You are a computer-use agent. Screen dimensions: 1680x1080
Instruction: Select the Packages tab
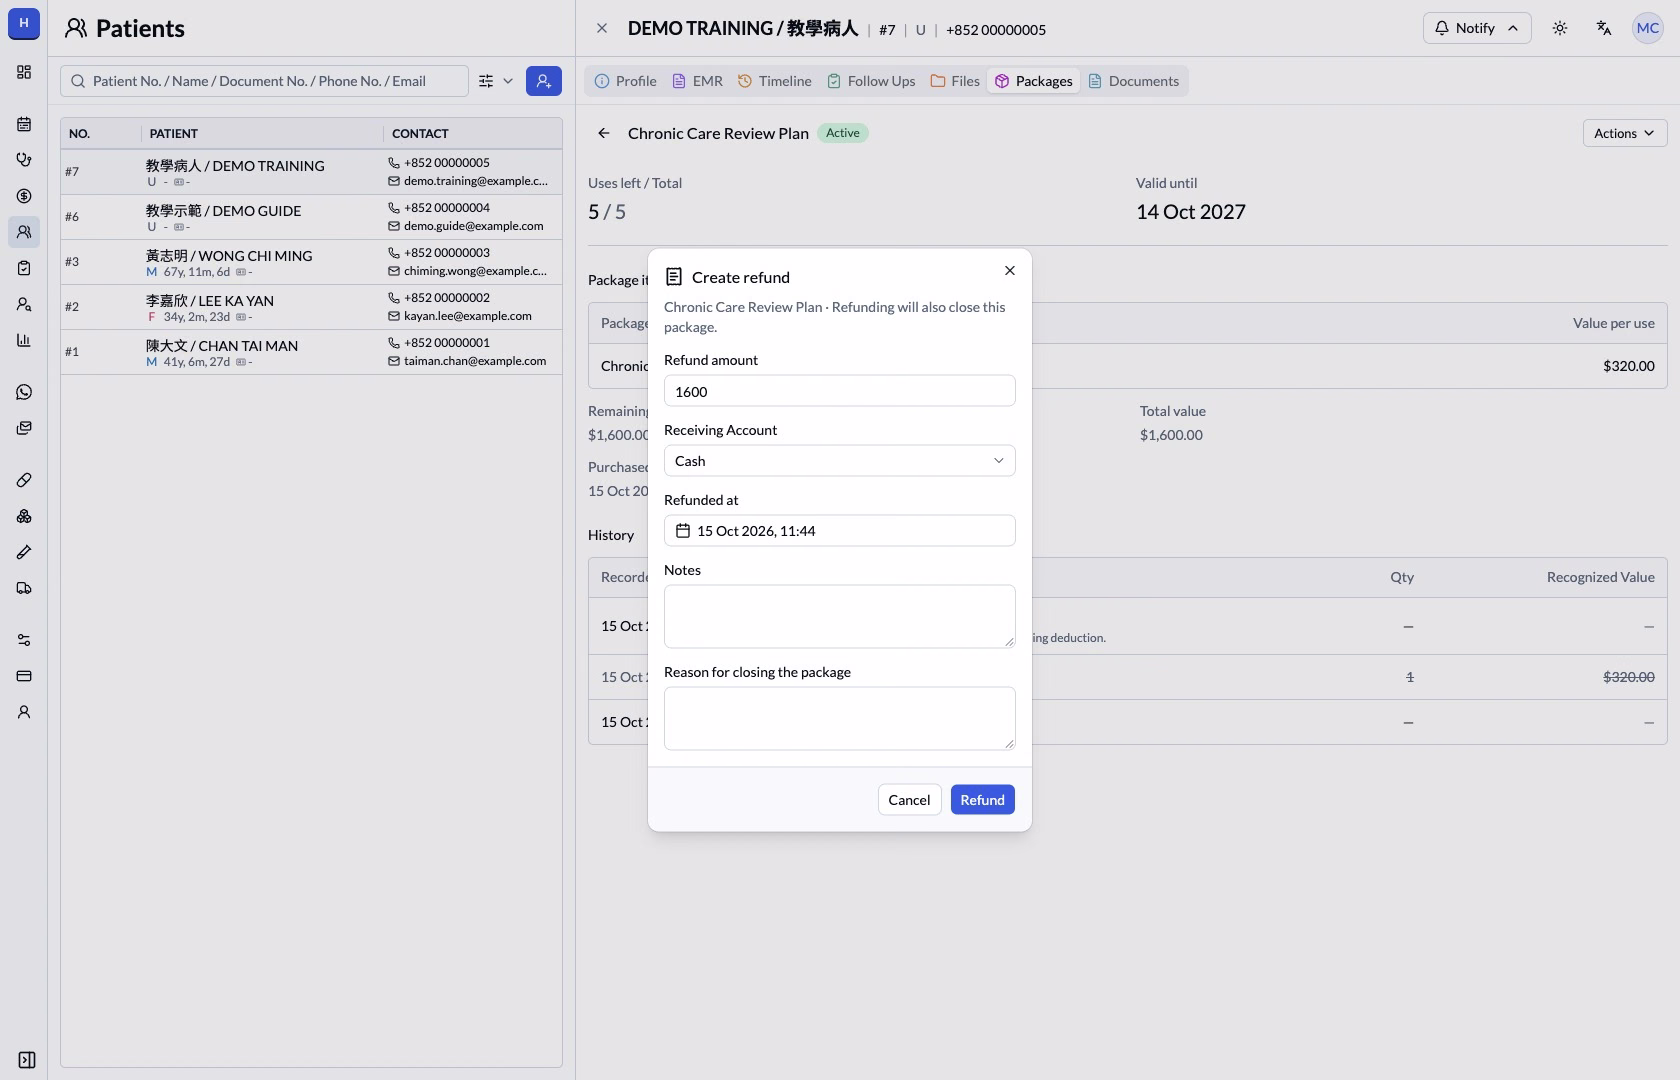tap(1034, 81)
